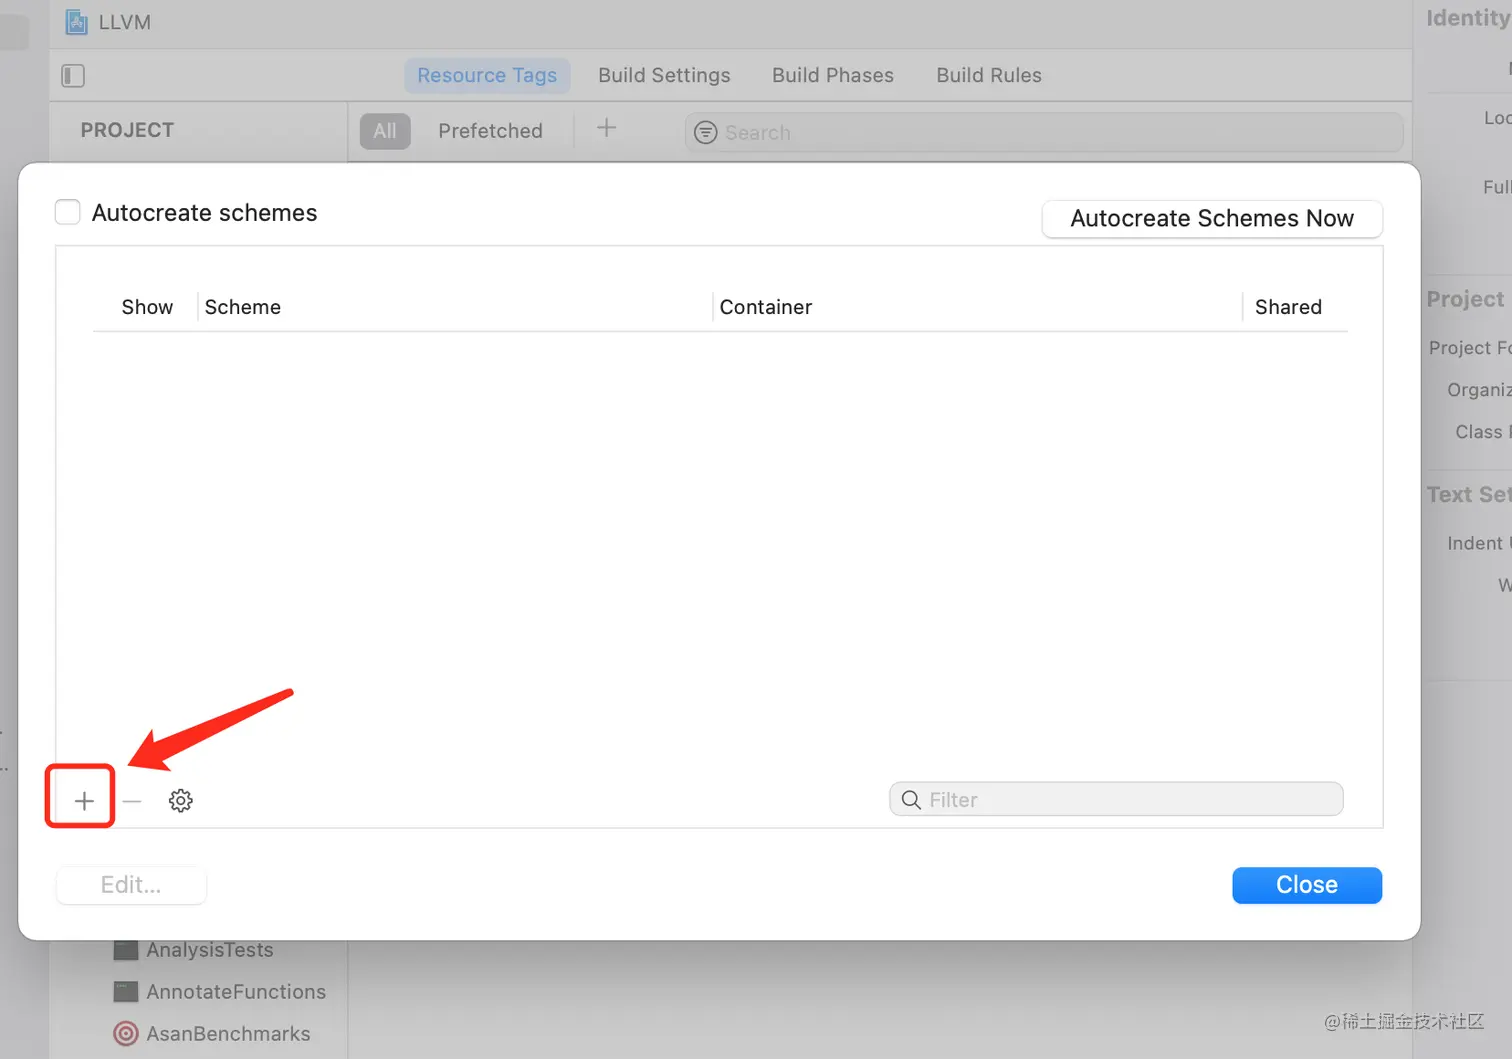
Task: Click the LLVM project file icon
Action: [77, 22]
